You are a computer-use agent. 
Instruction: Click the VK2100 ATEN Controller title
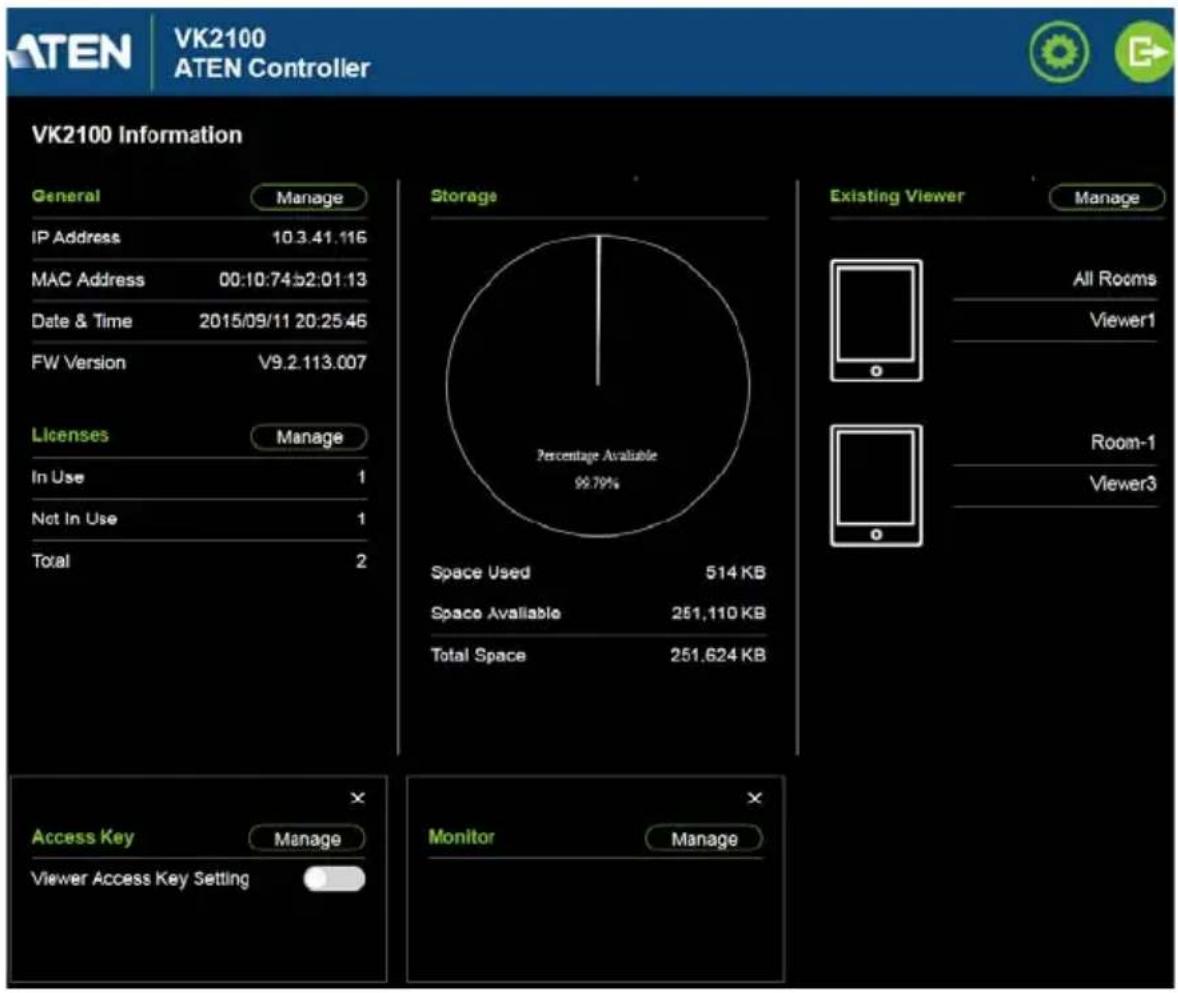pyautogui.click(x=271, y=53)
